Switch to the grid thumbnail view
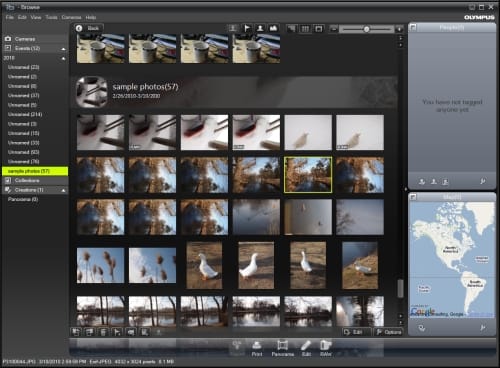500x368 pixels. [x=305, y=29]
